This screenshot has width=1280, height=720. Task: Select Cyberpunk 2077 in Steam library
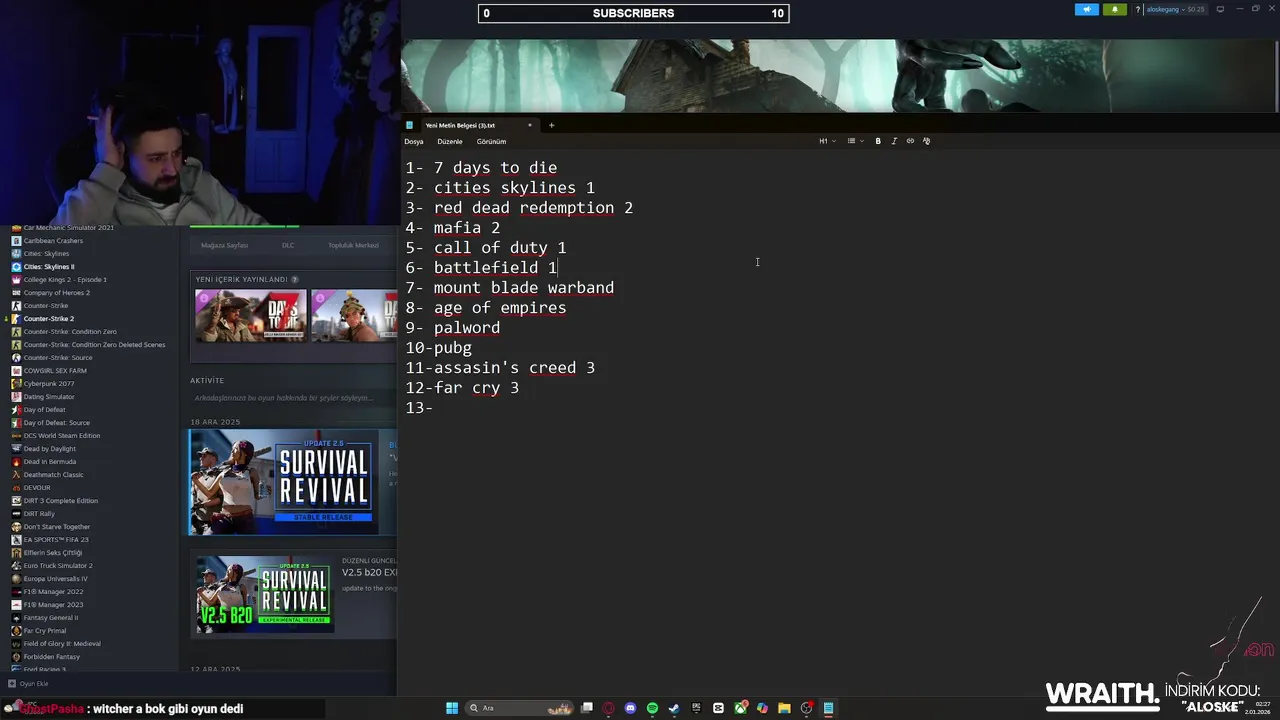[48, 384]
